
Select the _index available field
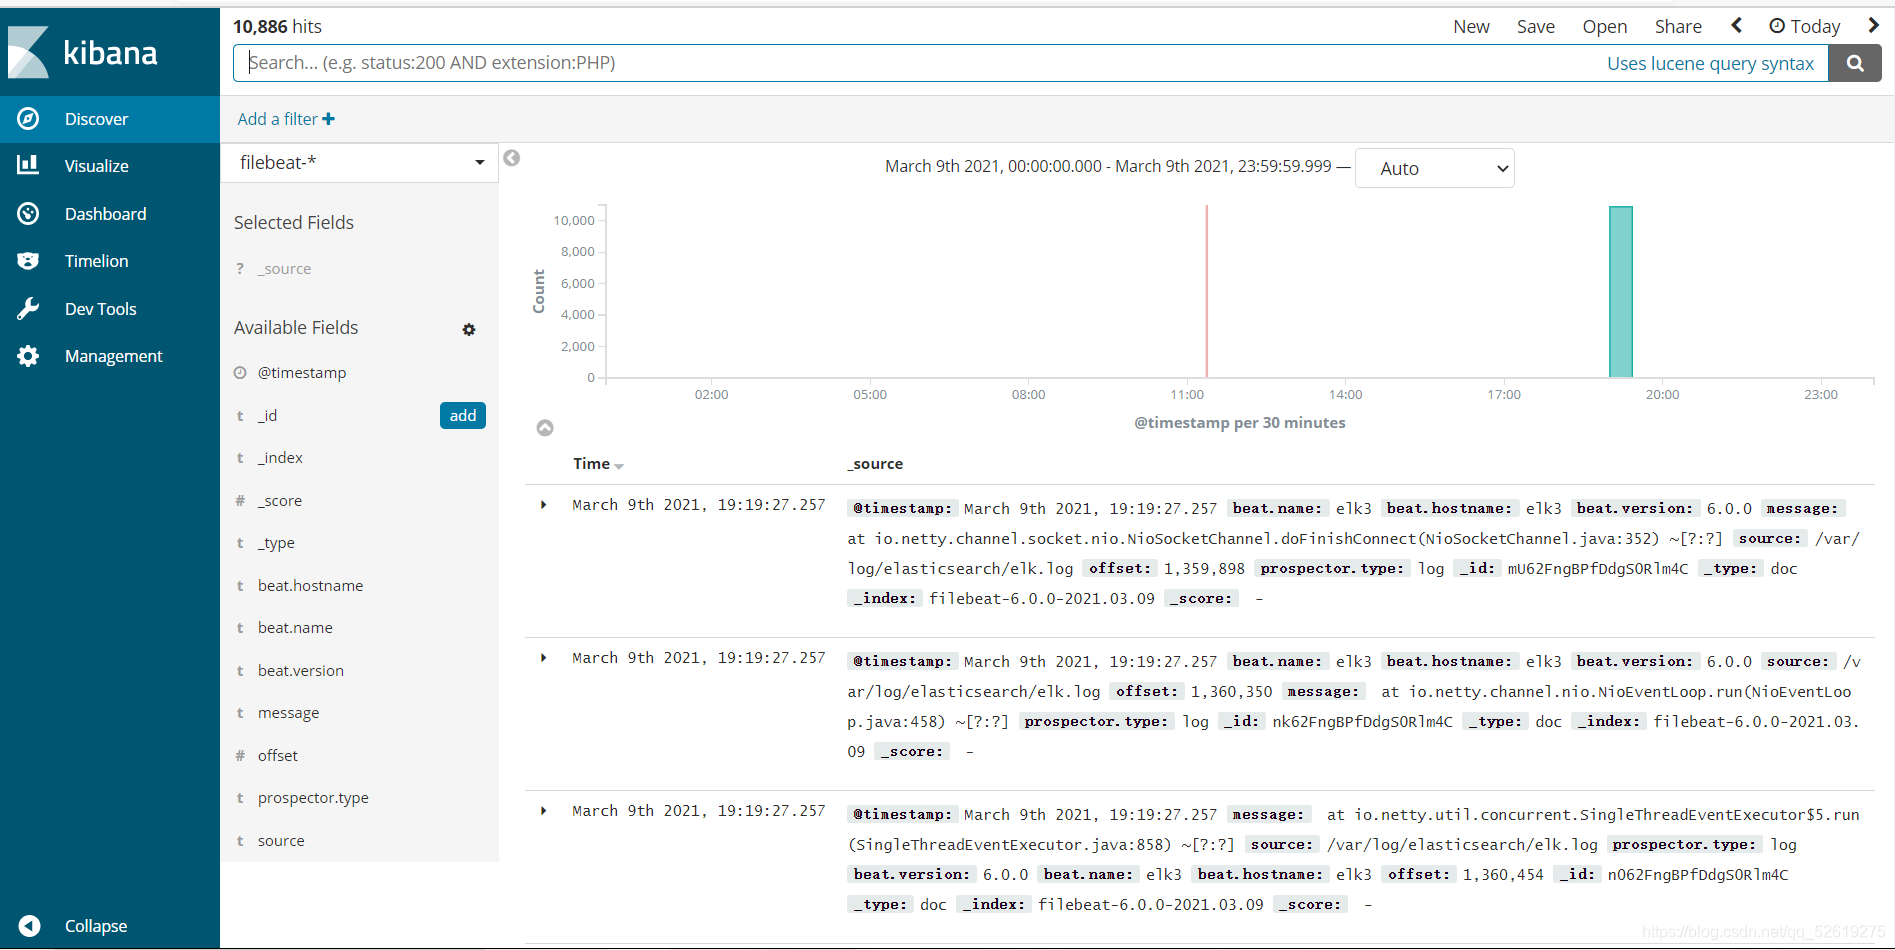(280, 458)
